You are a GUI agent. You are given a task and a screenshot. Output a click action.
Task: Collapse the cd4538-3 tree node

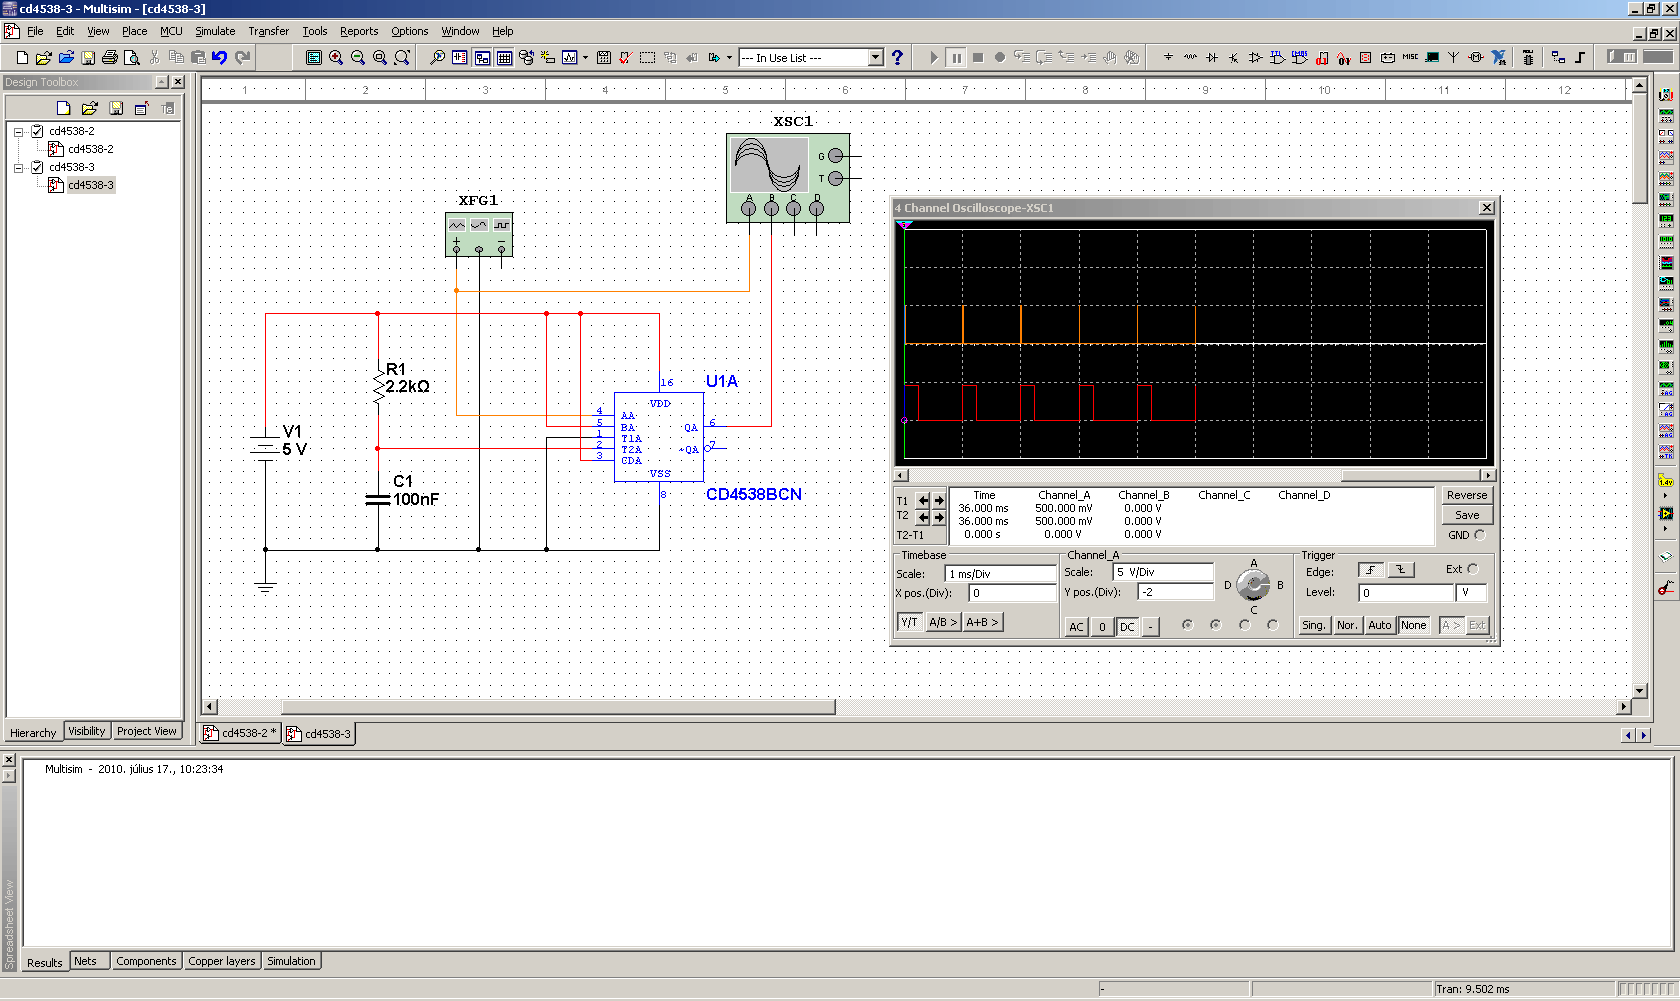point(18,167)
